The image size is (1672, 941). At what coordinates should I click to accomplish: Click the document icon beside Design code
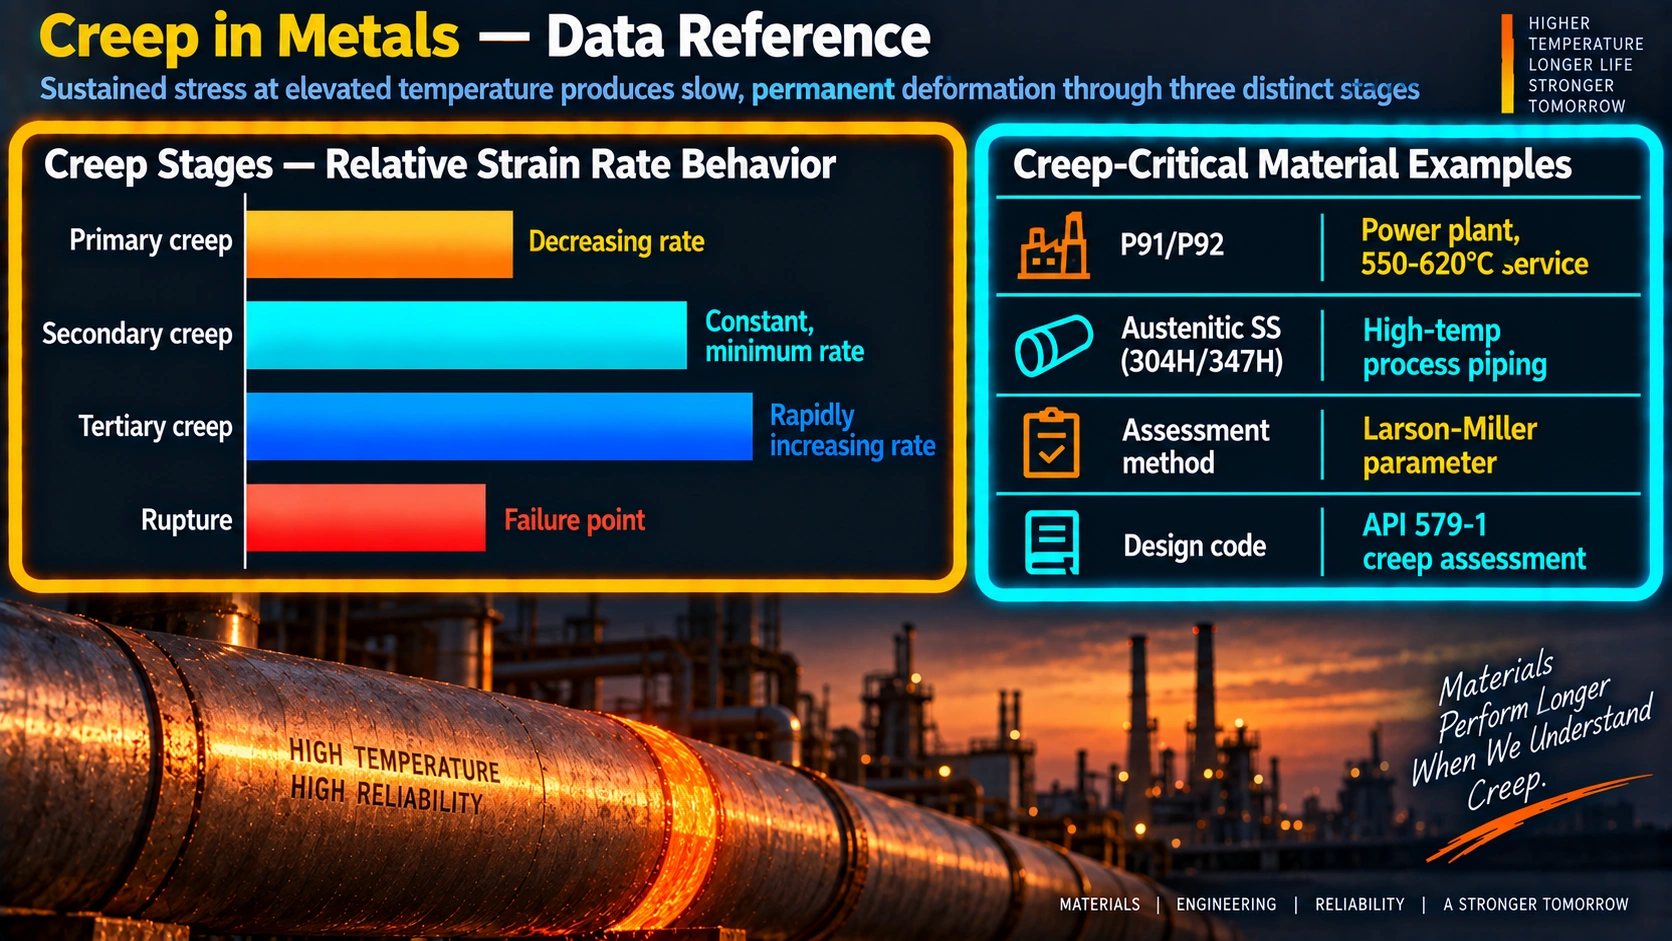click(1052, 542)
